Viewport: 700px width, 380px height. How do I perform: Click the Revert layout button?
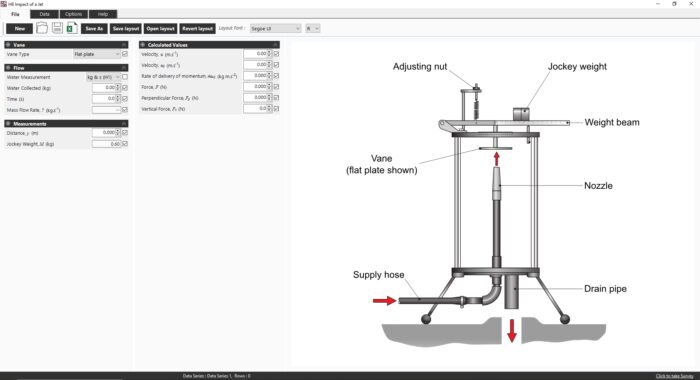(x=197, y=29)
